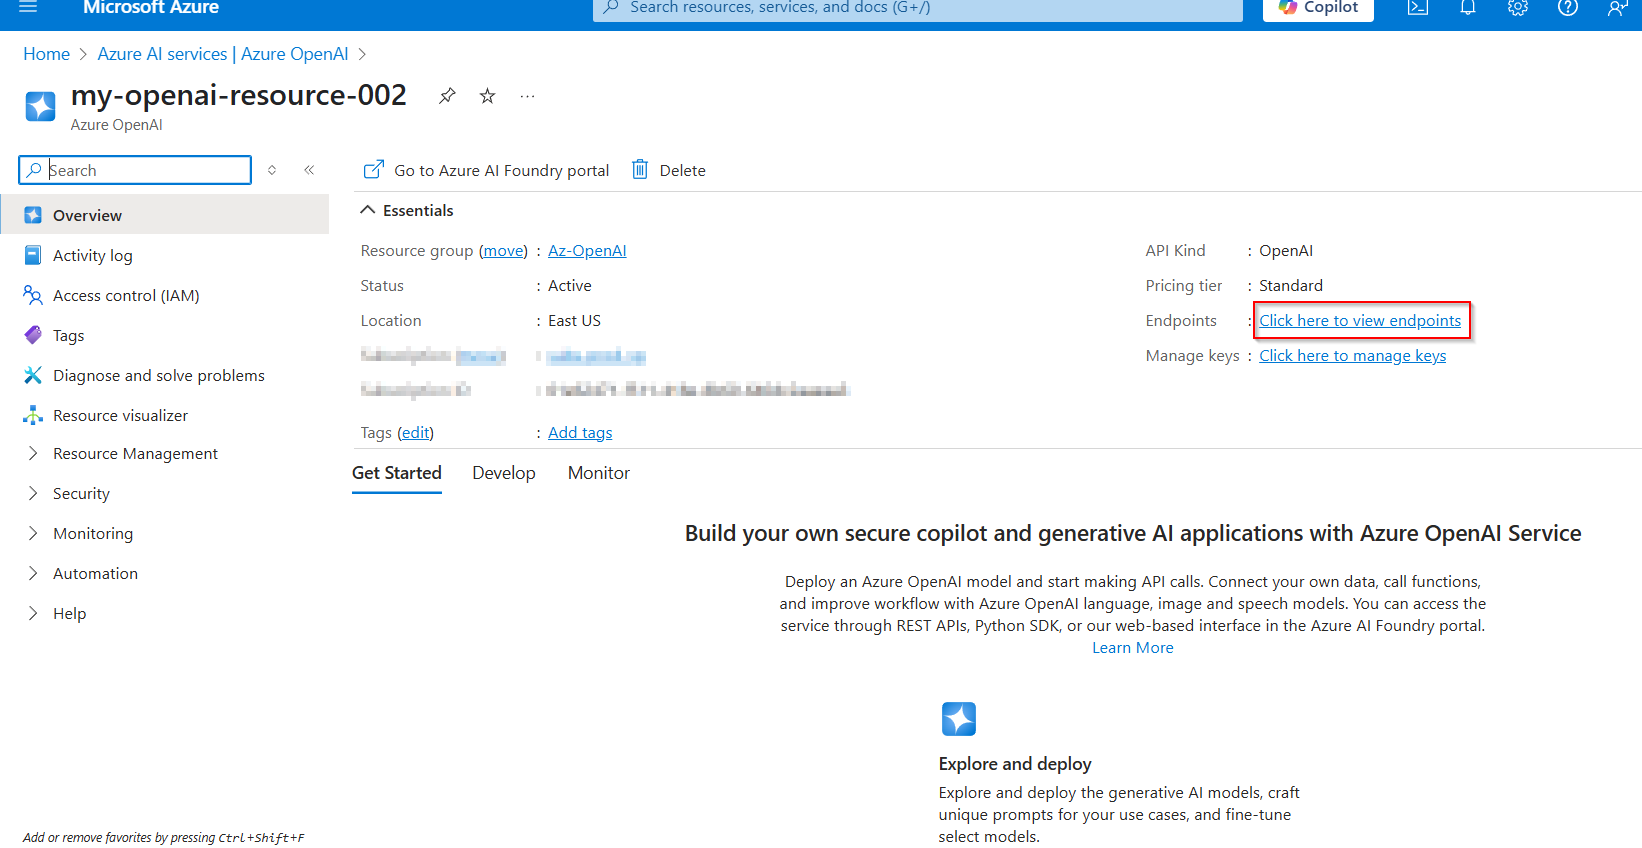Click the Azure OpenAI resource logo icon

click(40, 106)
